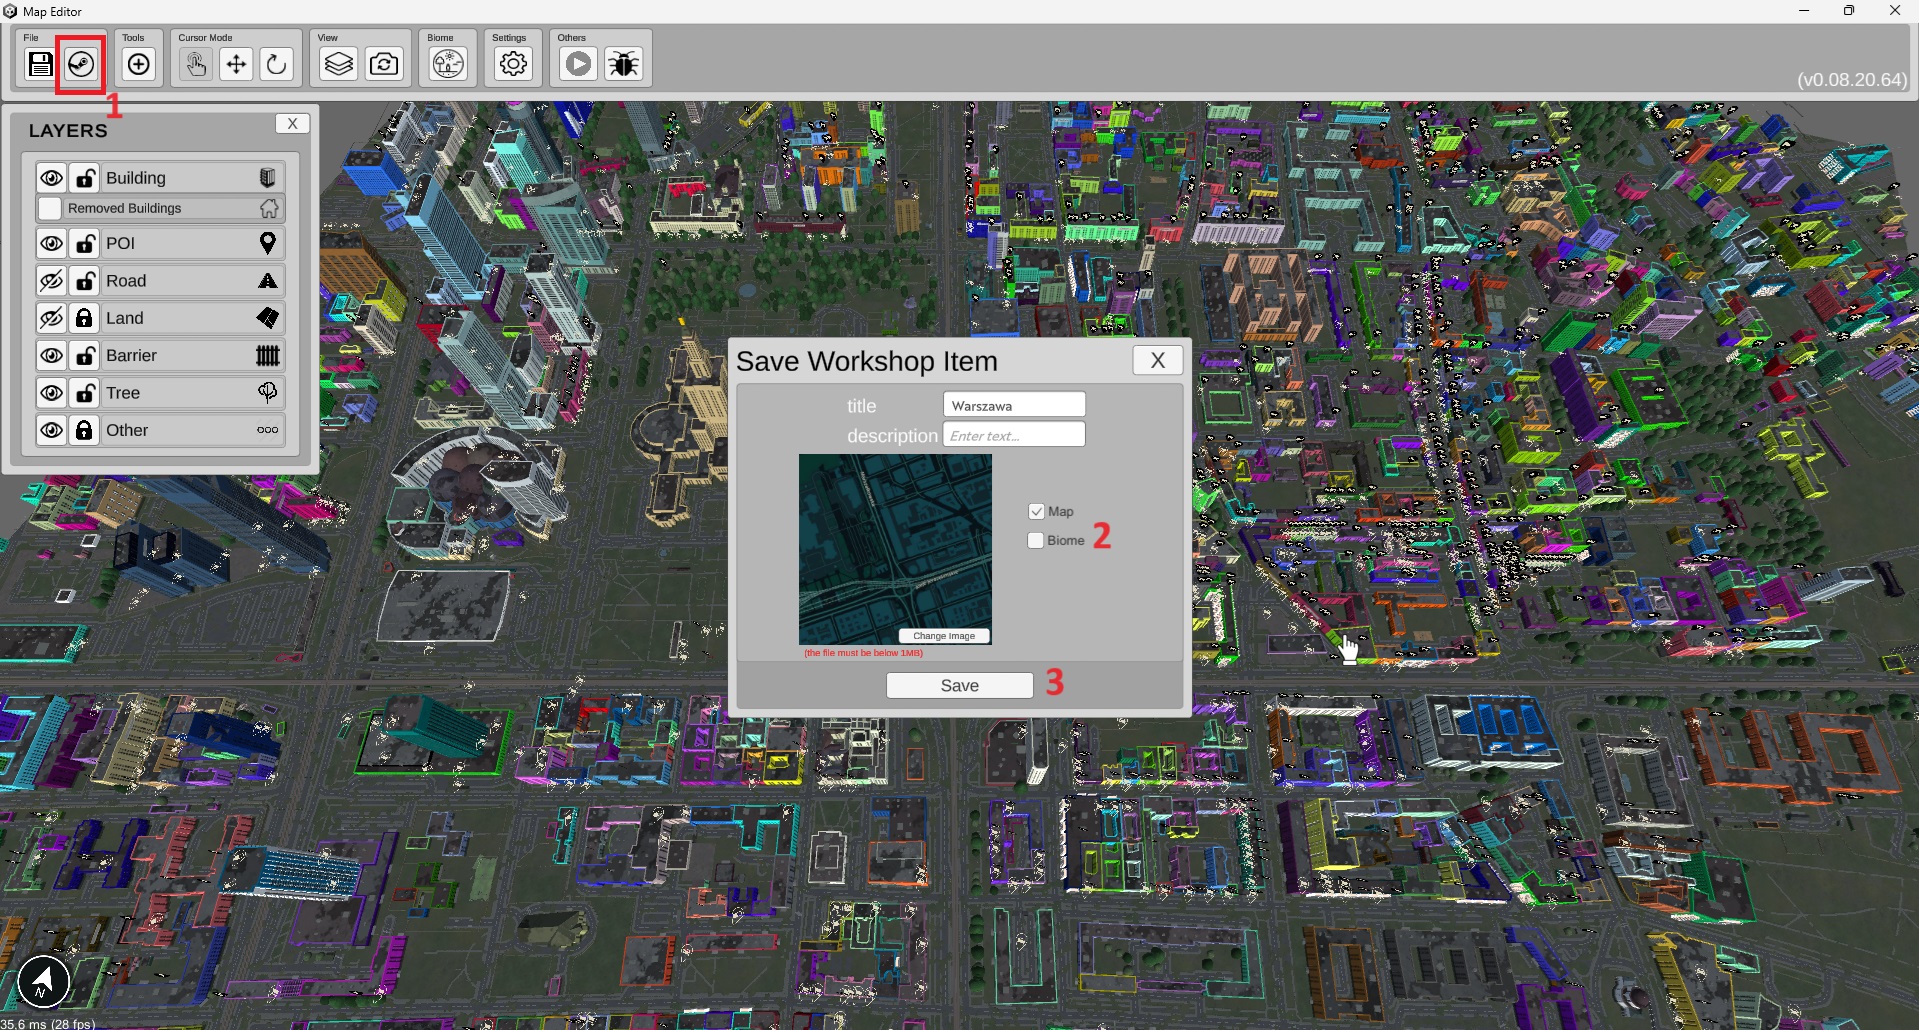Lock the Road layer
Image resolution: width=1919 pixels, height=1030 pixels.
[85, 281]
